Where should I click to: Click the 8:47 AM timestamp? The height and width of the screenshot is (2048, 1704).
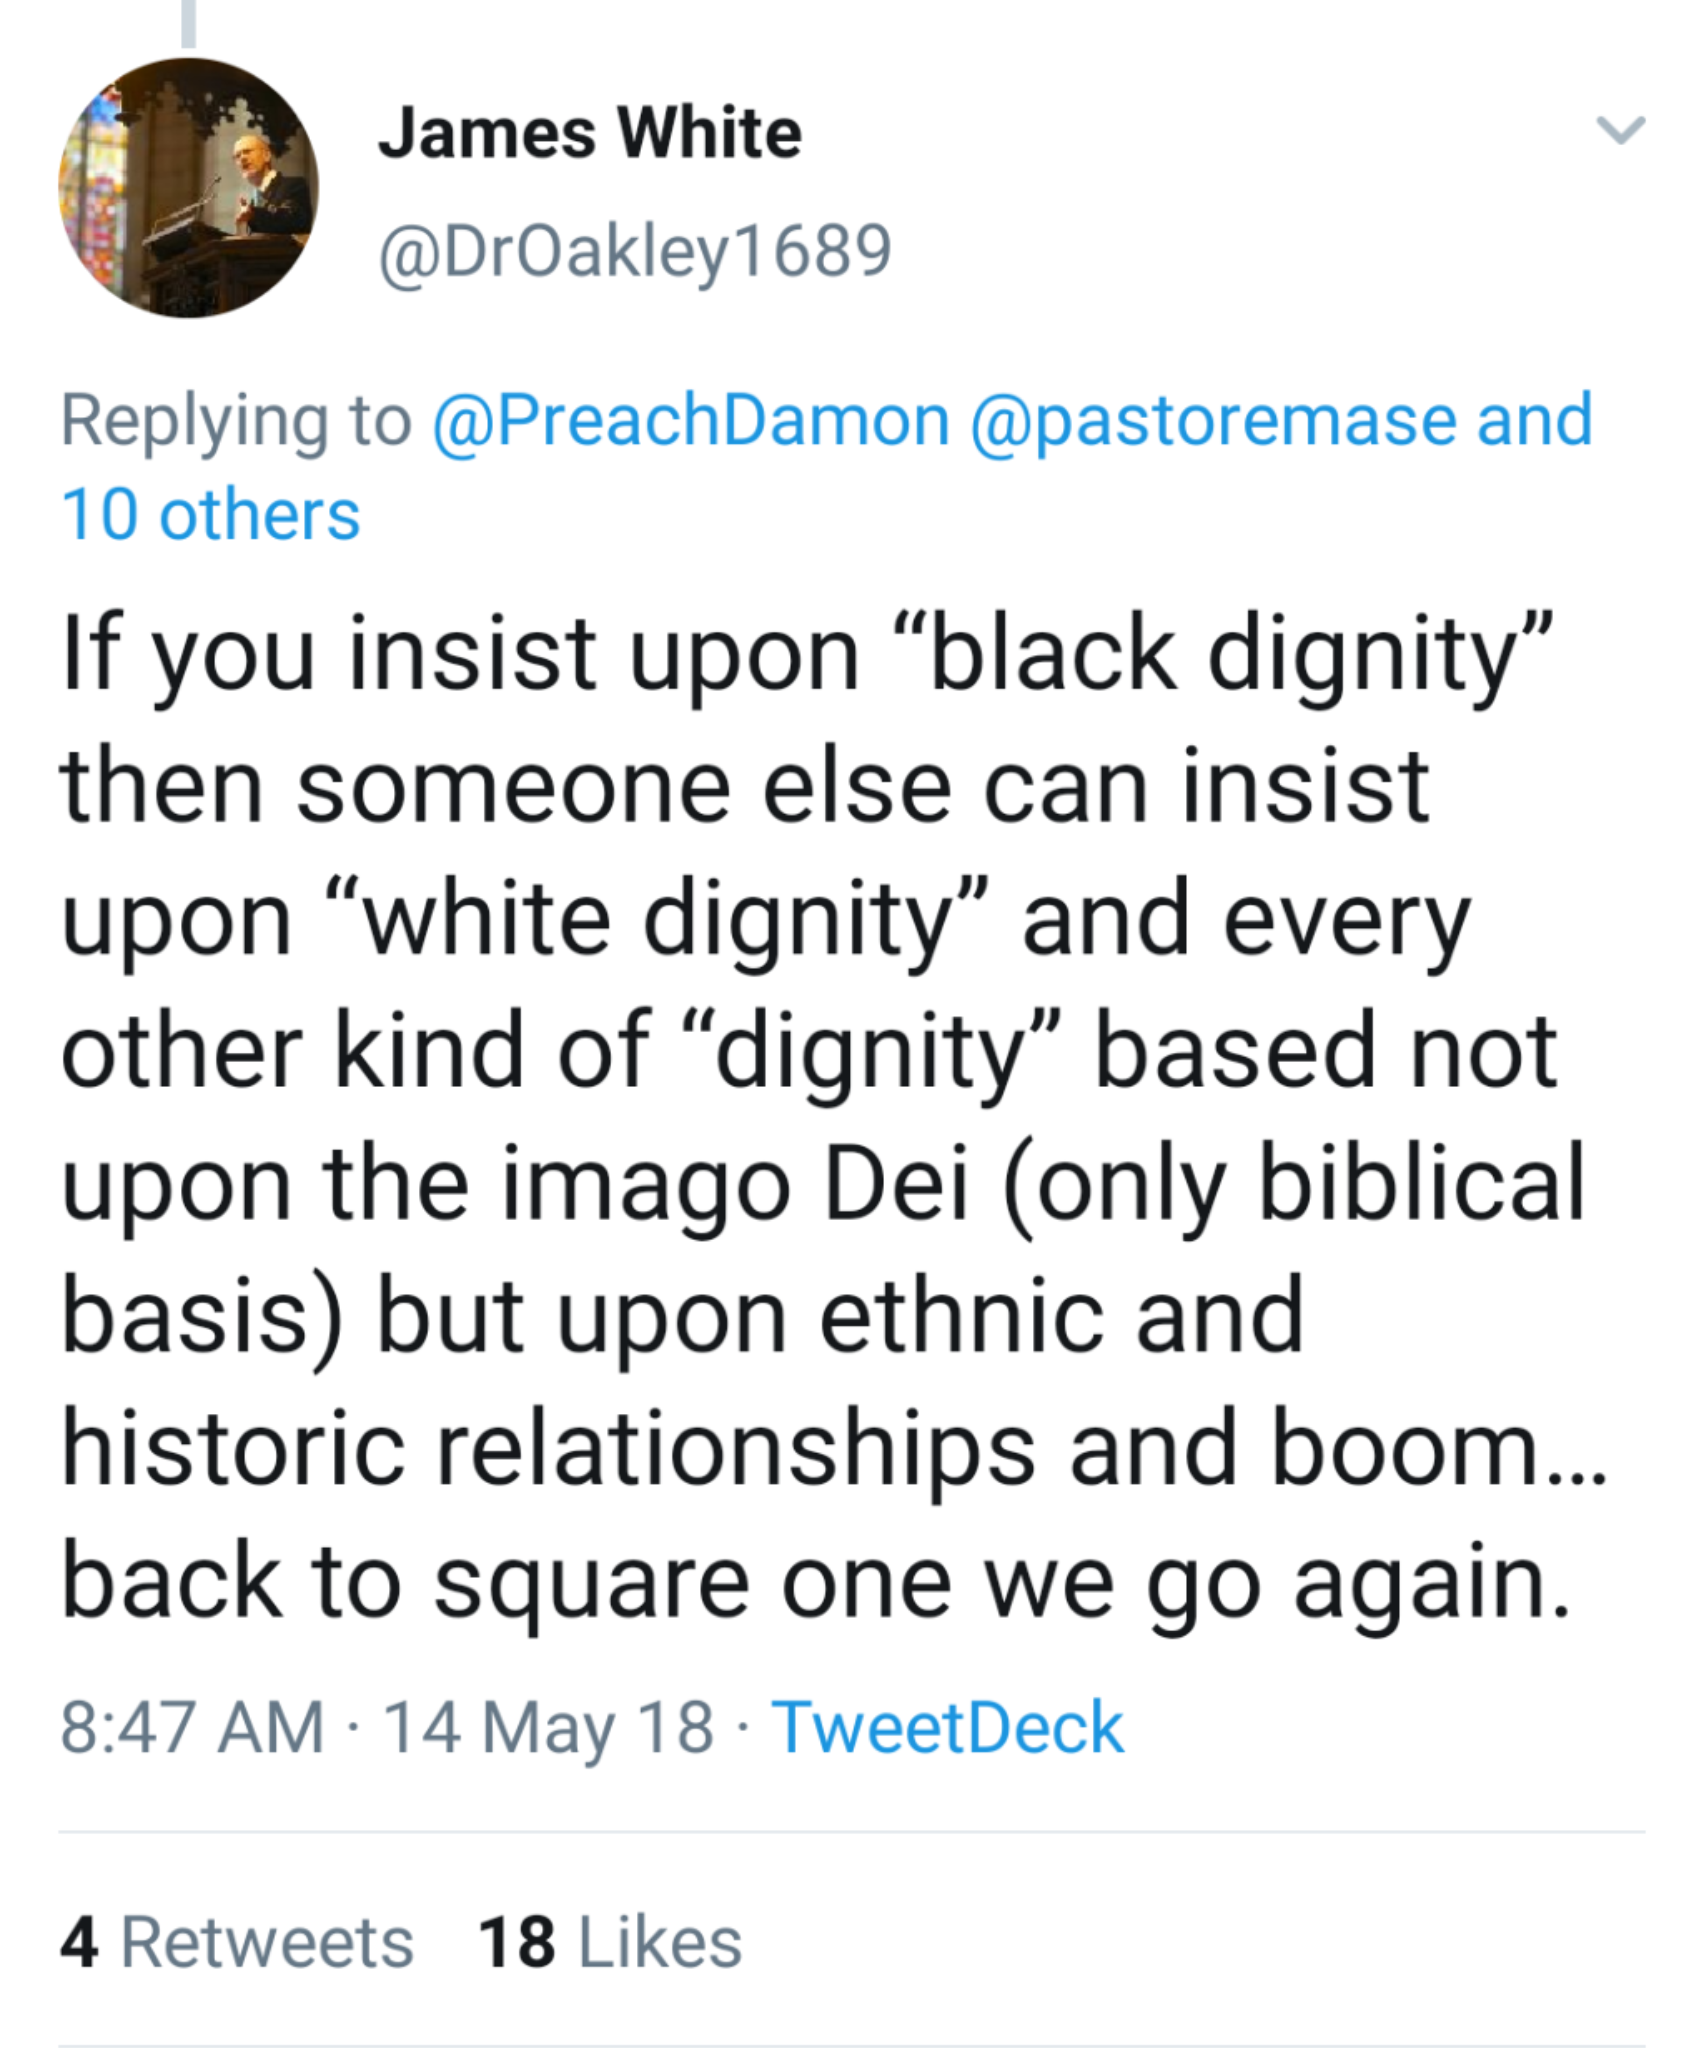click(x=193, y=1728)
